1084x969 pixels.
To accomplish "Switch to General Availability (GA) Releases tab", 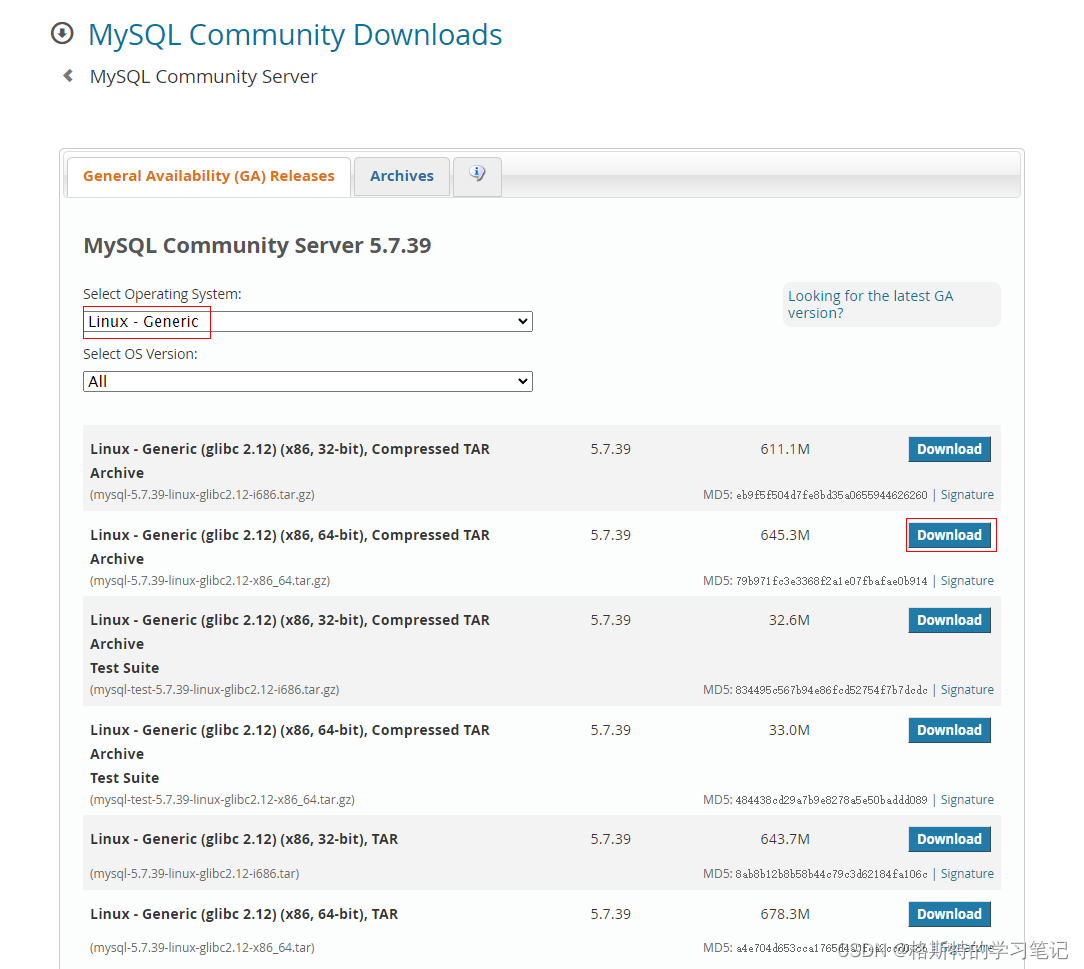I will [x=209, y=176].
